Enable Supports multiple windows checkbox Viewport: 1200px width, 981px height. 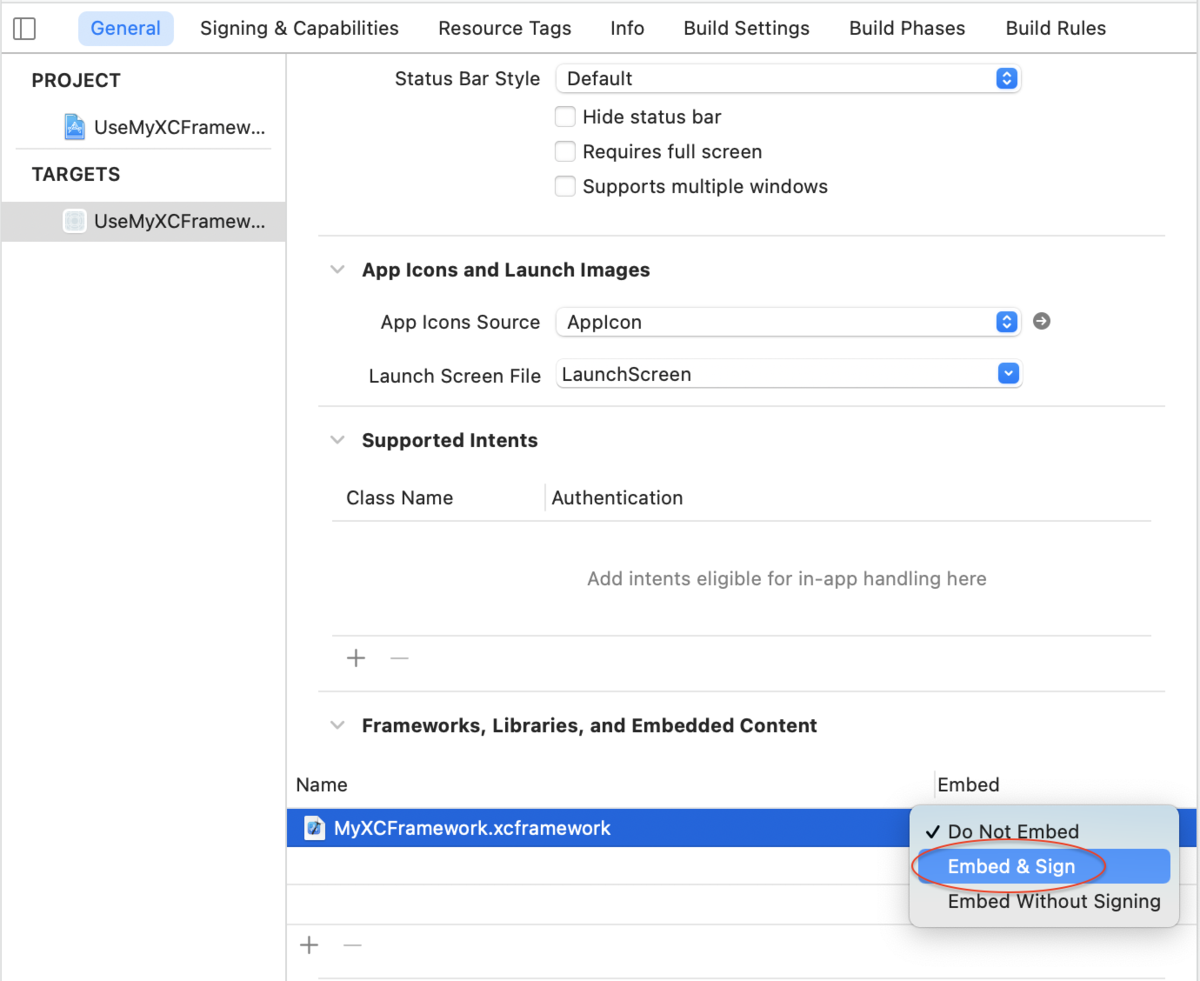click(x=565, y=186)
